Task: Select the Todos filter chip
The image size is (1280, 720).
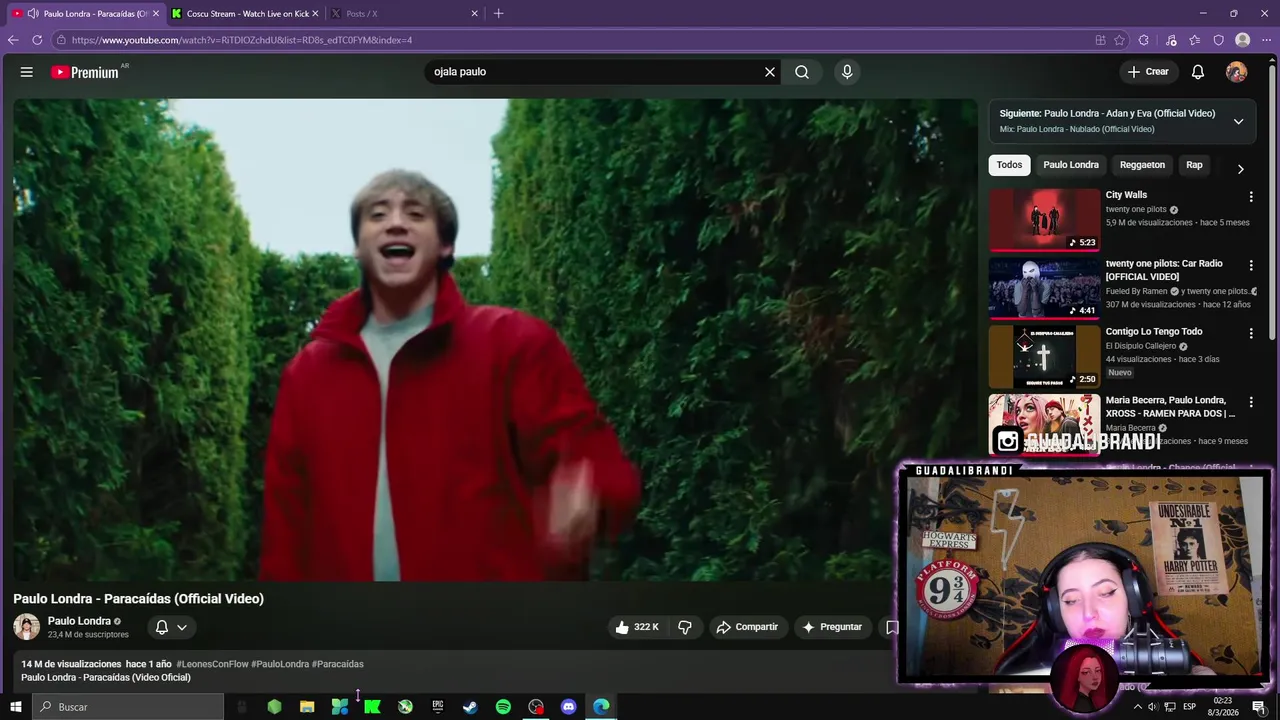Action: (1009, 165)
